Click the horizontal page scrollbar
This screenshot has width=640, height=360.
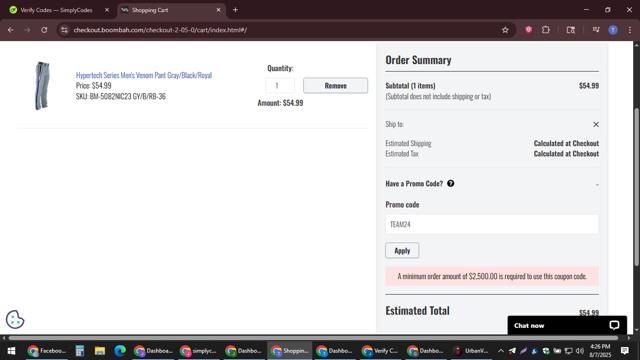[313, 338]
